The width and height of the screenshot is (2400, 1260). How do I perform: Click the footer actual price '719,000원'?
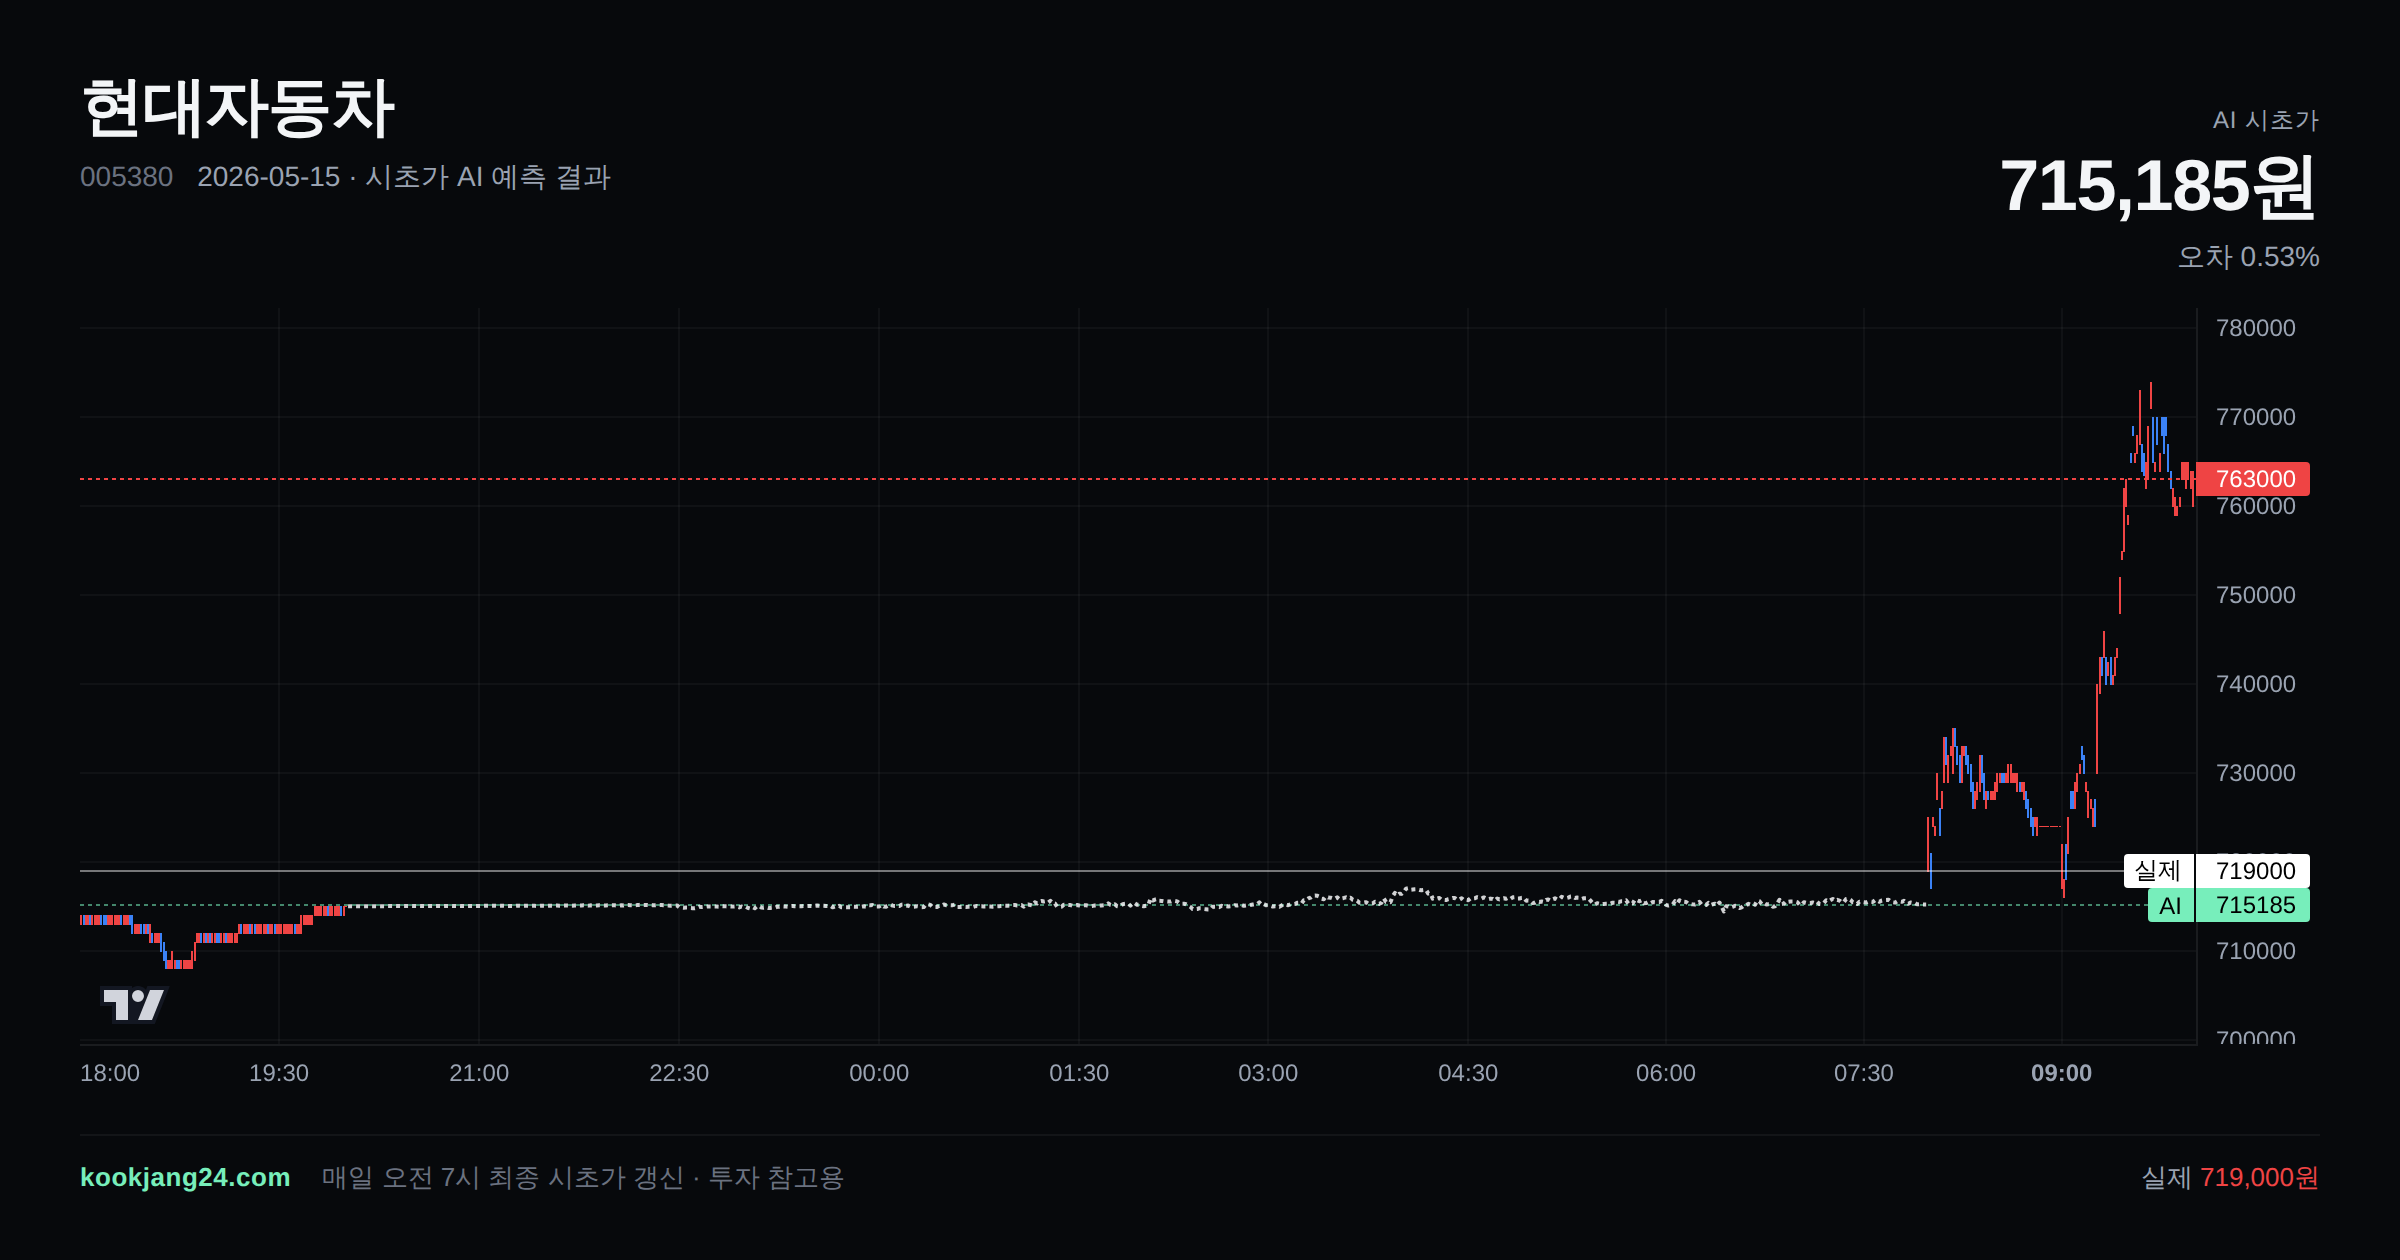[x=2259, y=1178]
